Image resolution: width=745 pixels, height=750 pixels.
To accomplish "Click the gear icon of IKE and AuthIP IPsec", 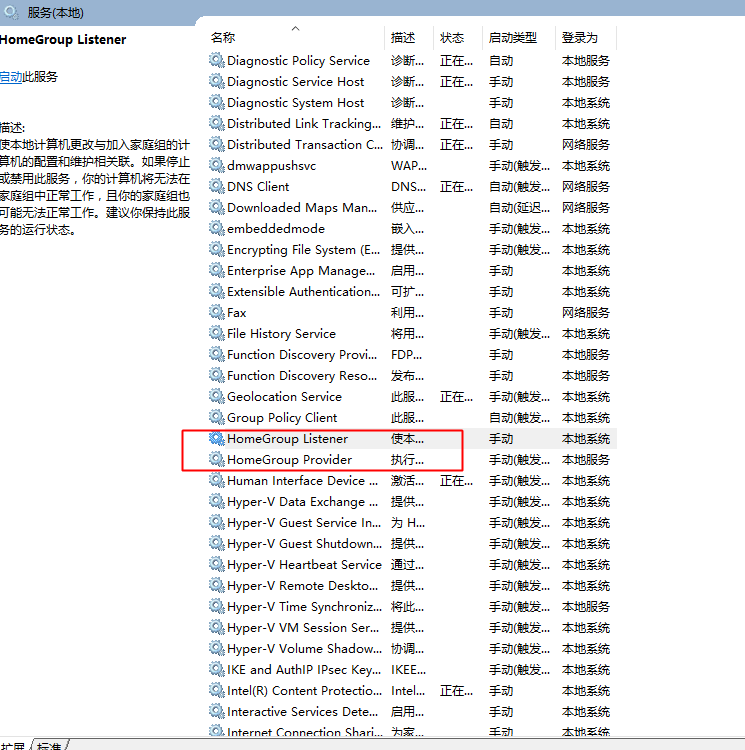I will click(x=217, y=670).
